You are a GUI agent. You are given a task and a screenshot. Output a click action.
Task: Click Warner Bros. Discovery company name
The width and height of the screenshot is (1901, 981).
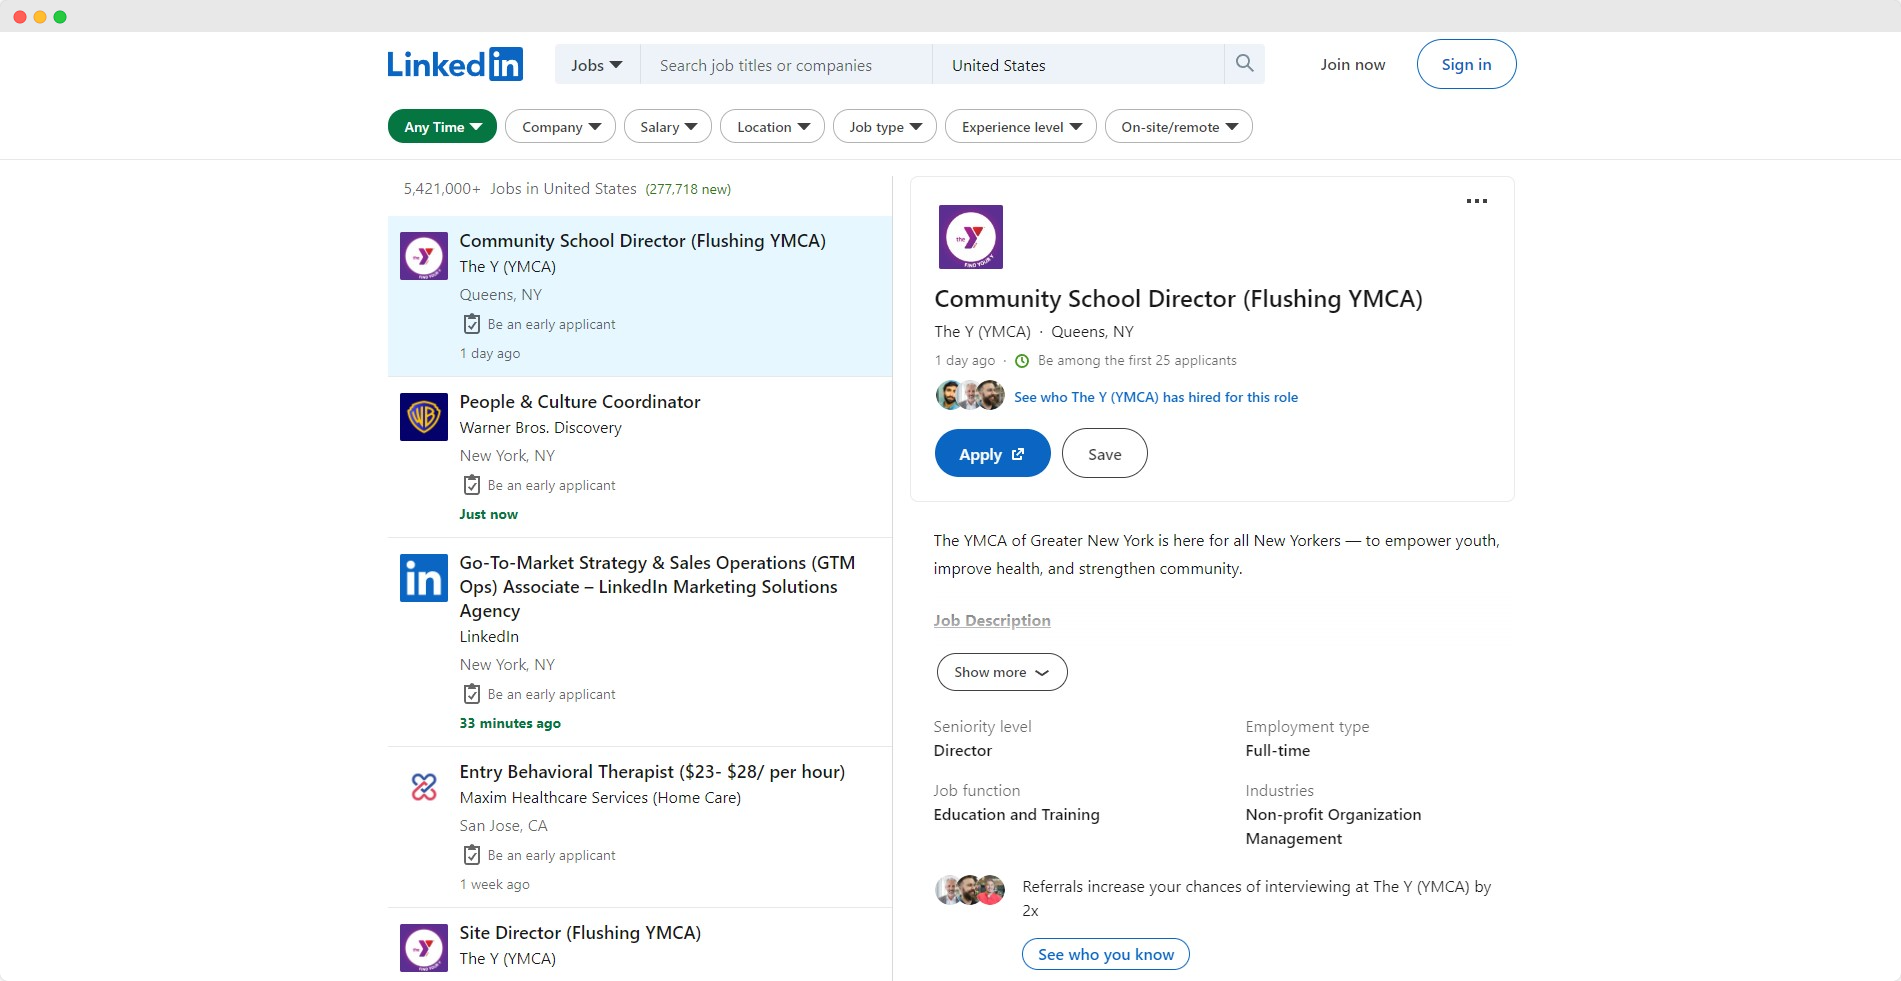tap(540, 428)
